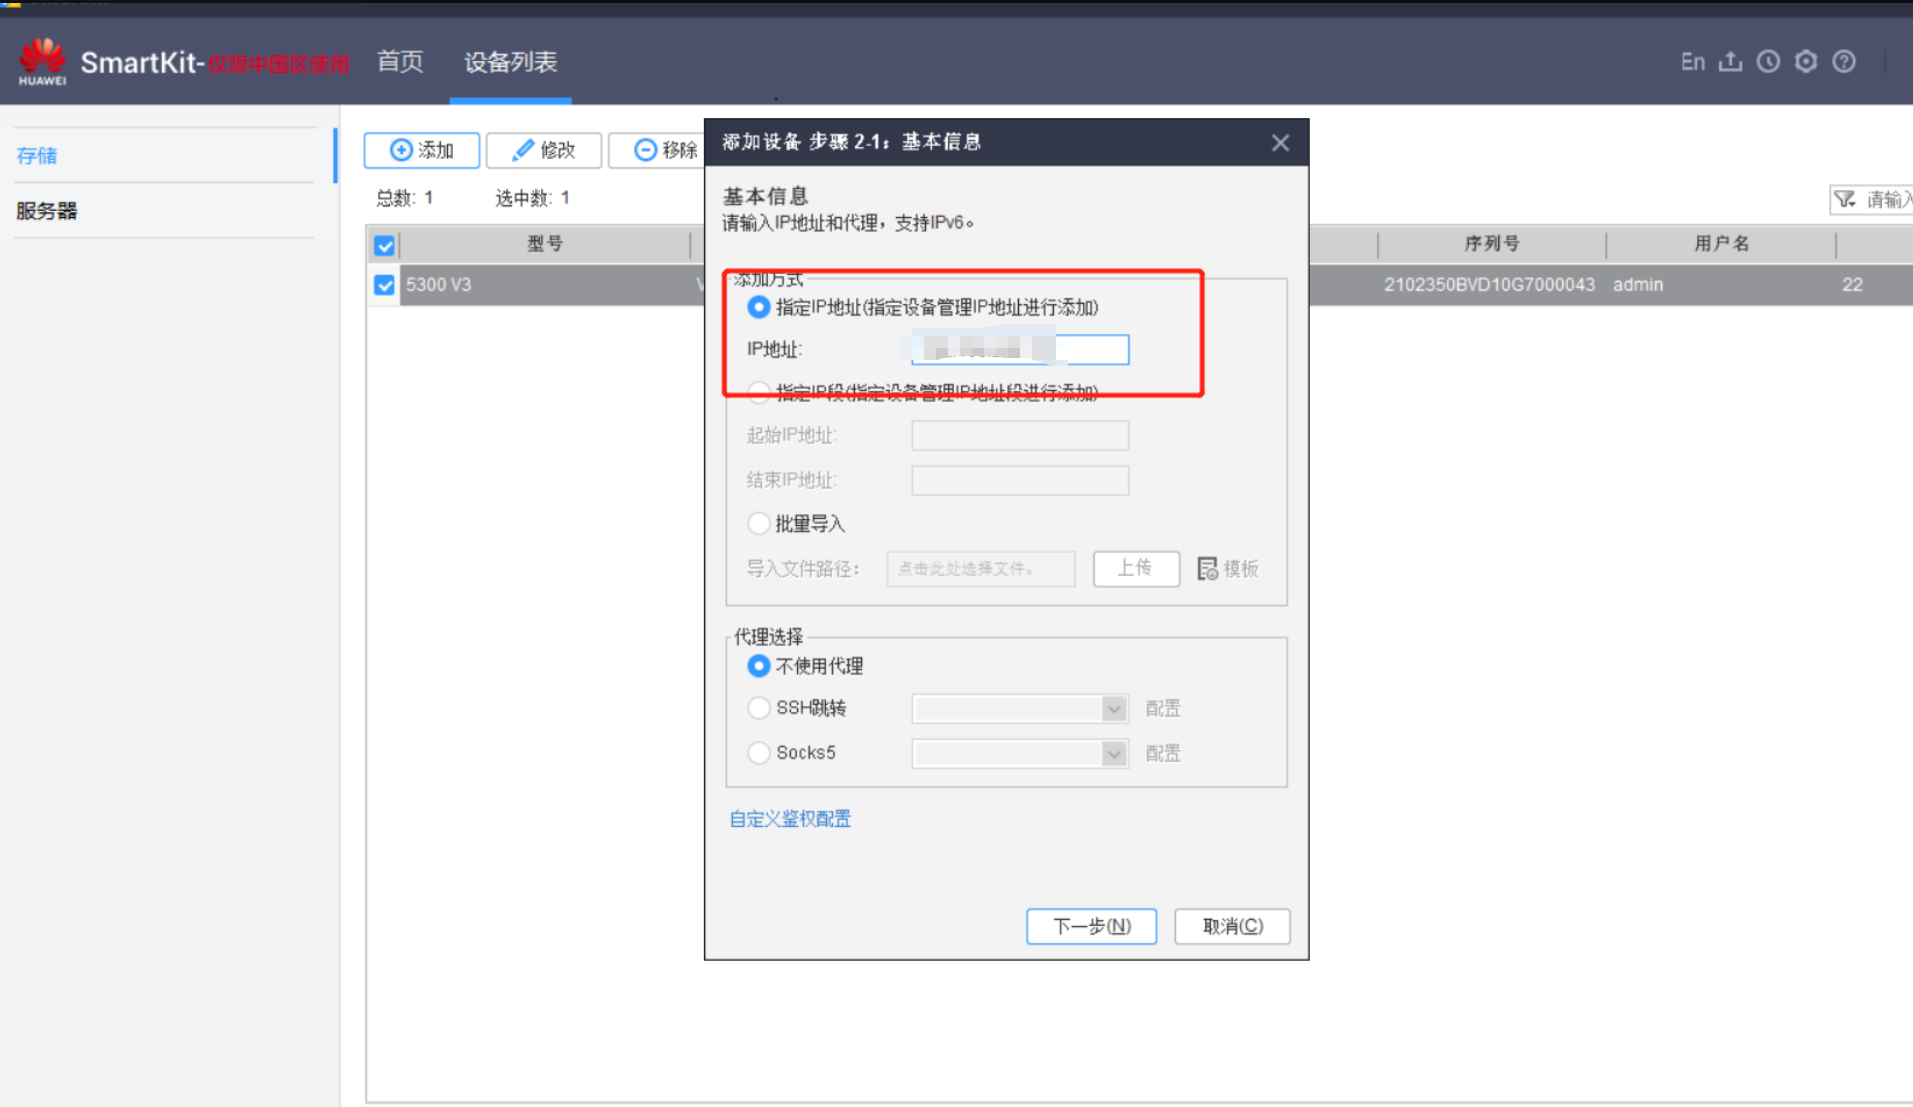Click the export/upload icon in header
1913x1107 pixels.
1730,62
